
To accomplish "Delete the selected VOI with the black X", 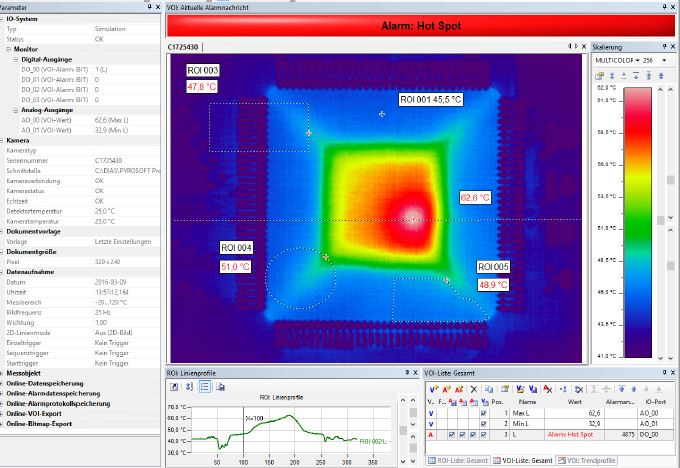I will (x=474, y=389).
